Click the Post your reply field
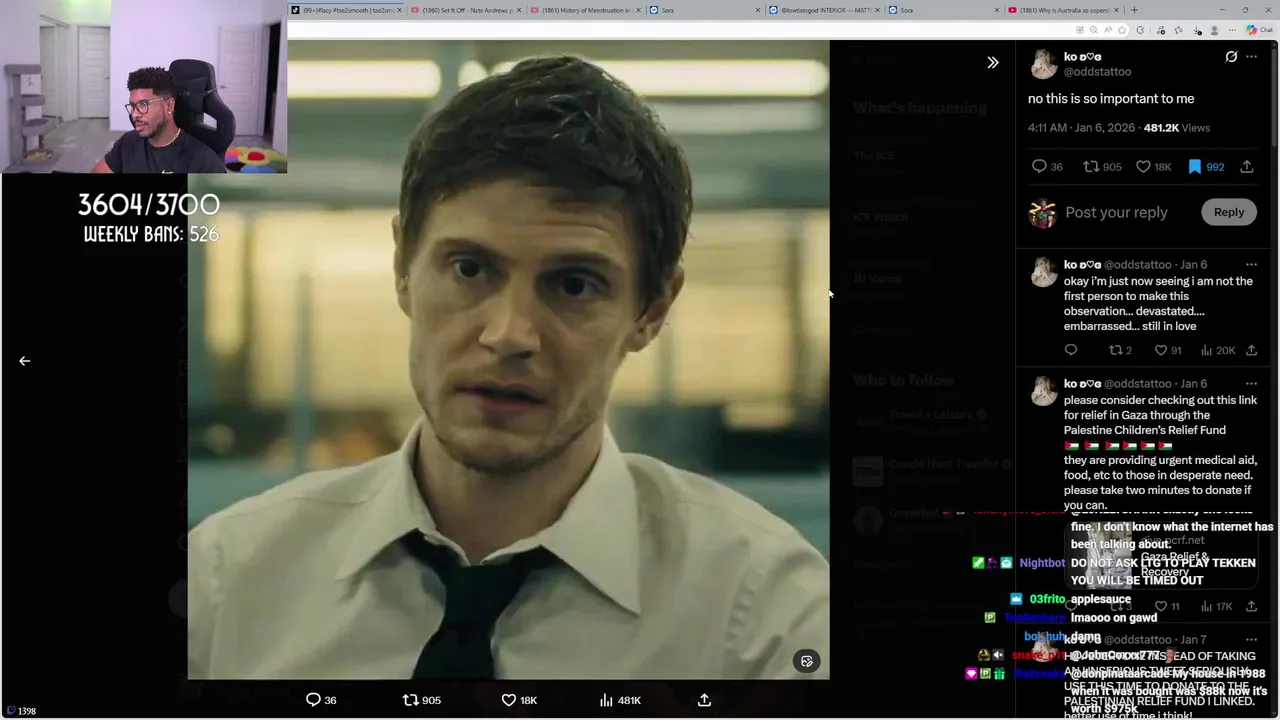 (x=1116, y=212)
